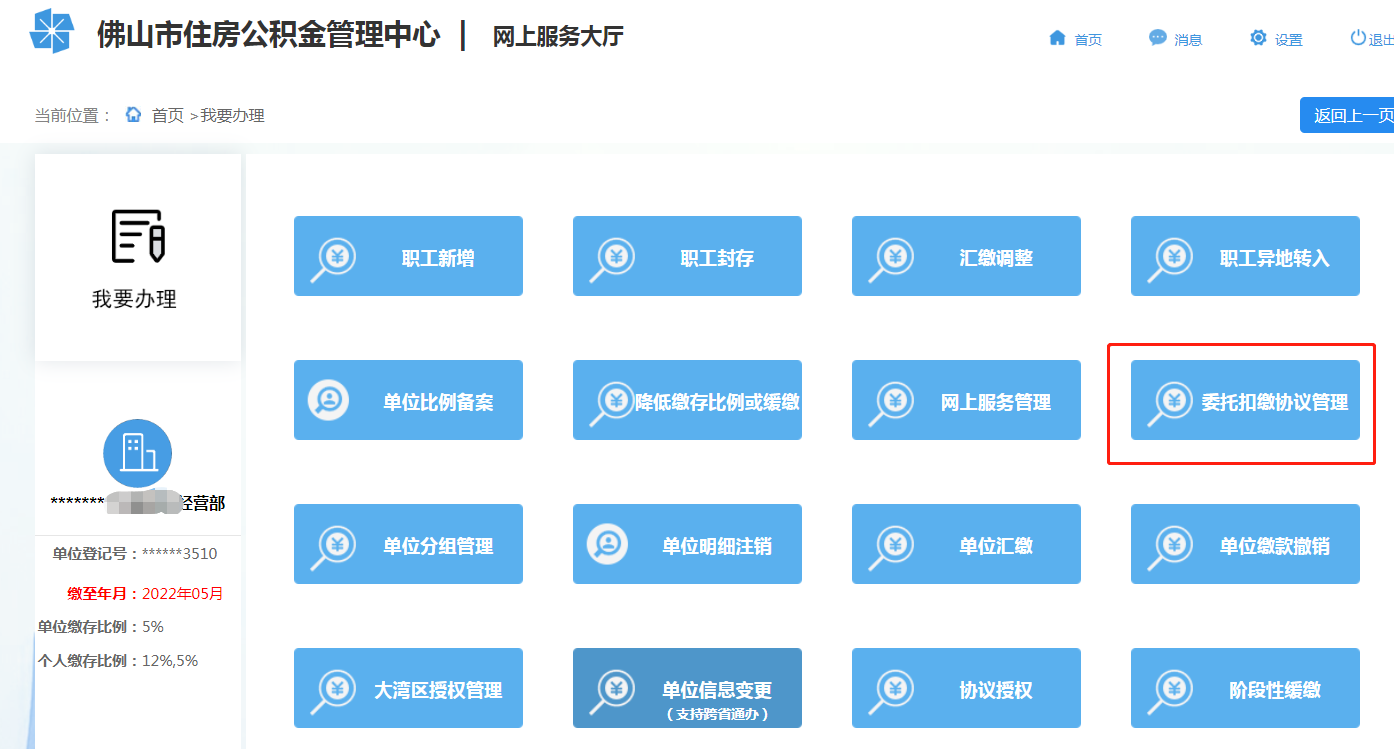Viewport: 1394px width, 749px height.
Task: Click the home icon in the breadcrumb bar
Action: [x=133, y=115]
